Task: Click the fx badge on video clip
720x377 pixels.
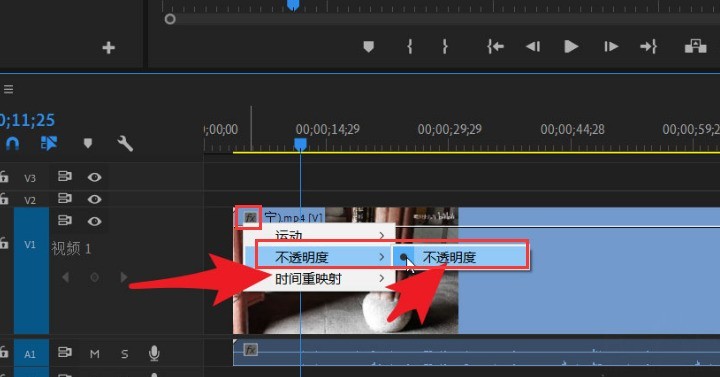Action: pyautogui.click(x=250, y=217)
